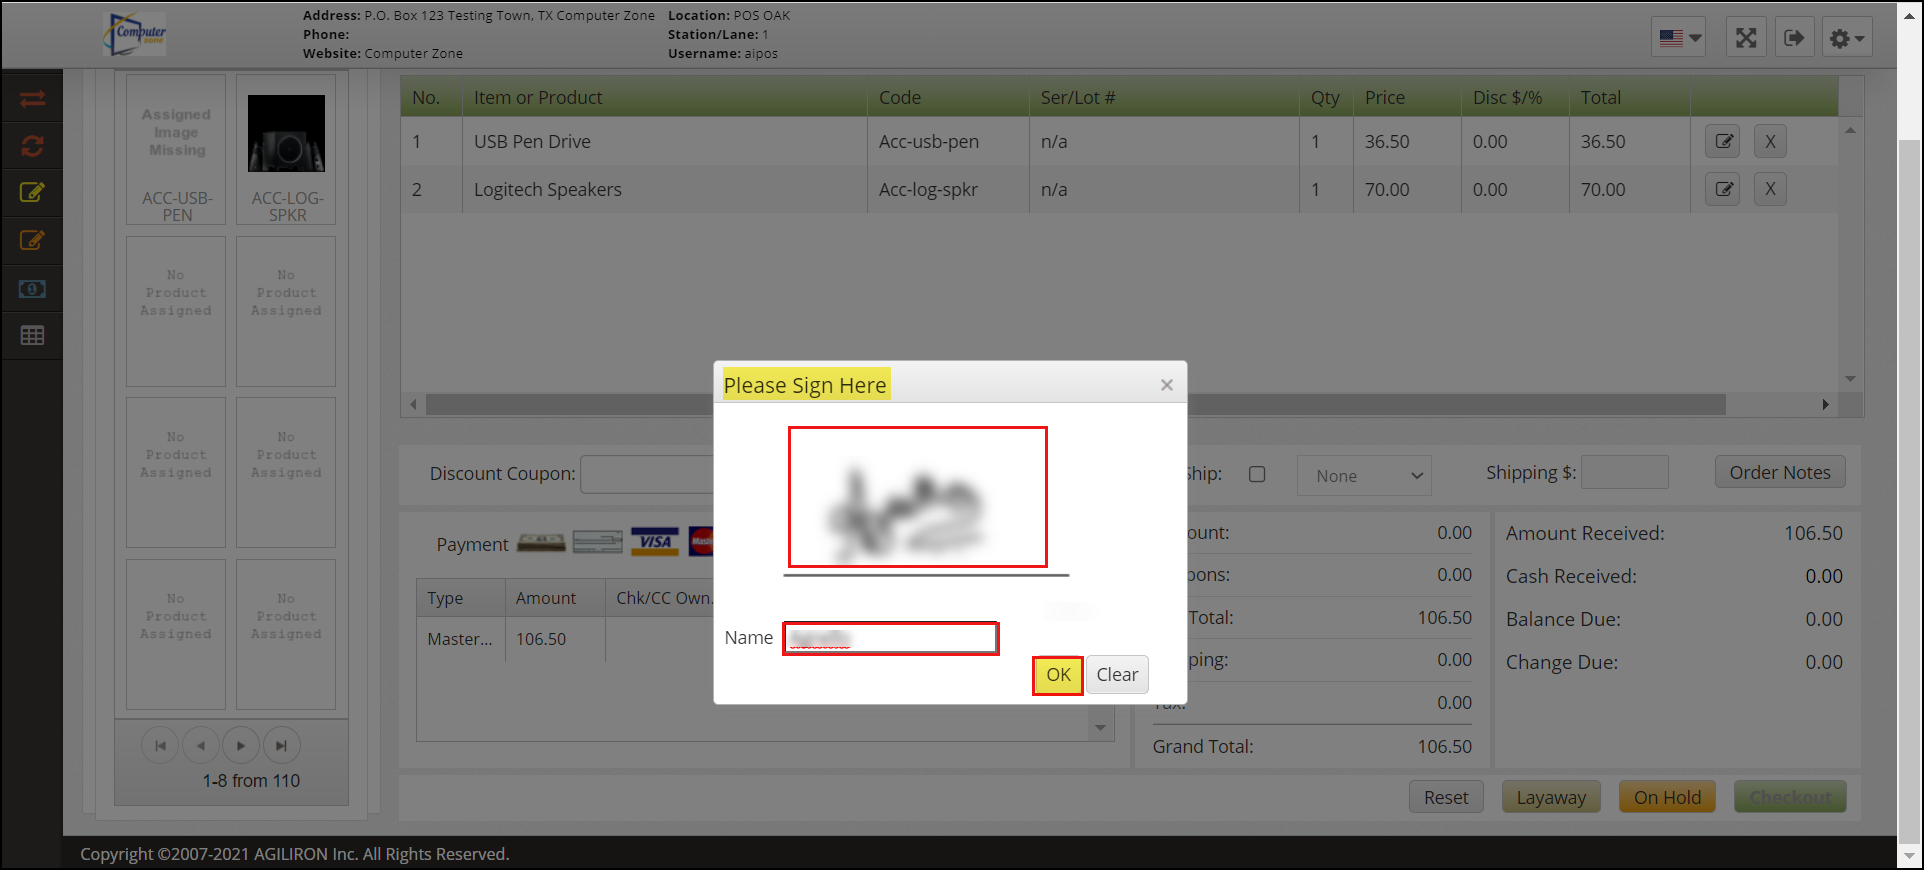Screen dimensions: 1924x870
Task: Click the USB Pen Drive item name
Action: (x=532, y=141)
